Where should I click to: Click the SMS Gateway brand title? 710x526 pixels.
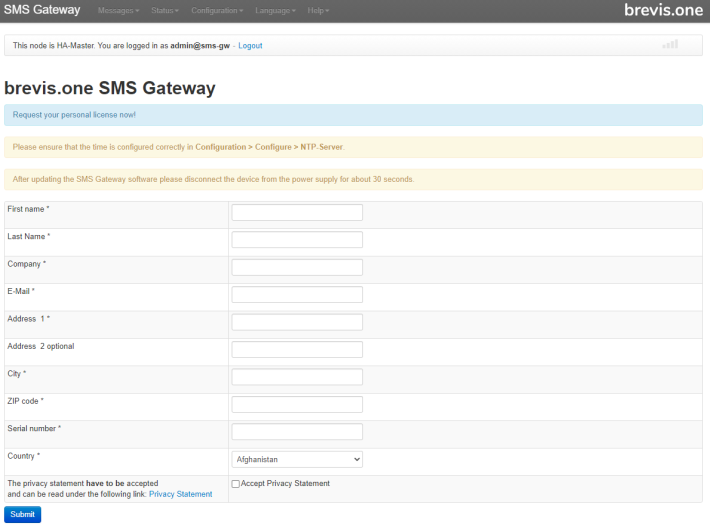pos(42,10)
